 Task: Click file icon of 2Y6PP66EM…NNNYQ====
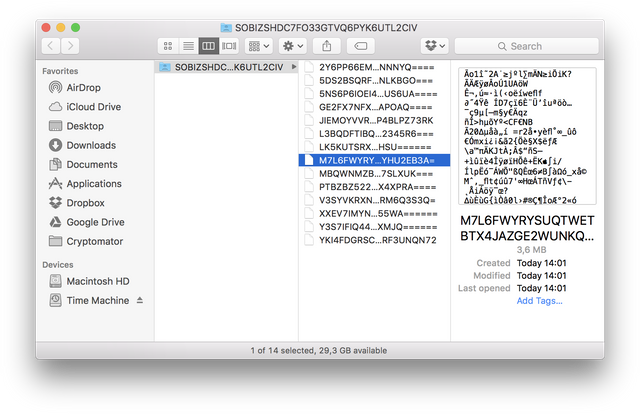309,67
